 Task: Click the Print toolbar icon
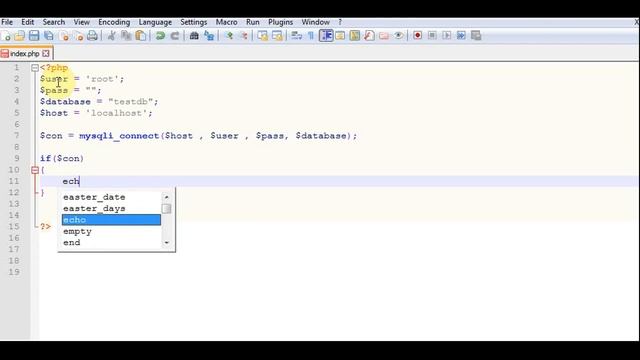tap(93, 36)
